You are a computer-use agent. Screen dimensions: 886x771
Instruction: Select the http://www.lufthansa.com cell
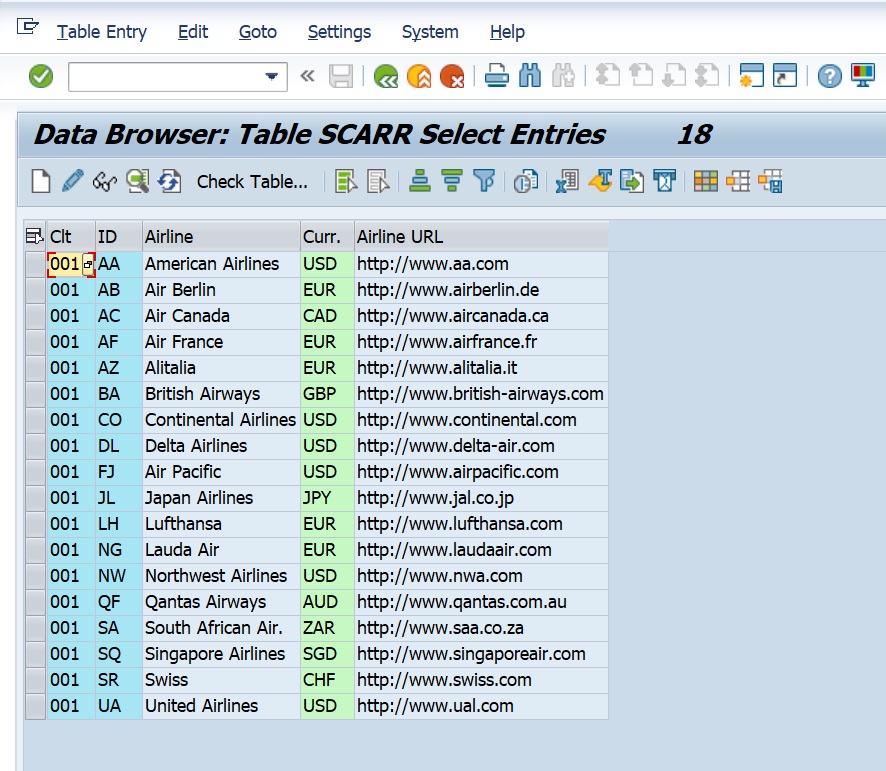tap(481, 524)
